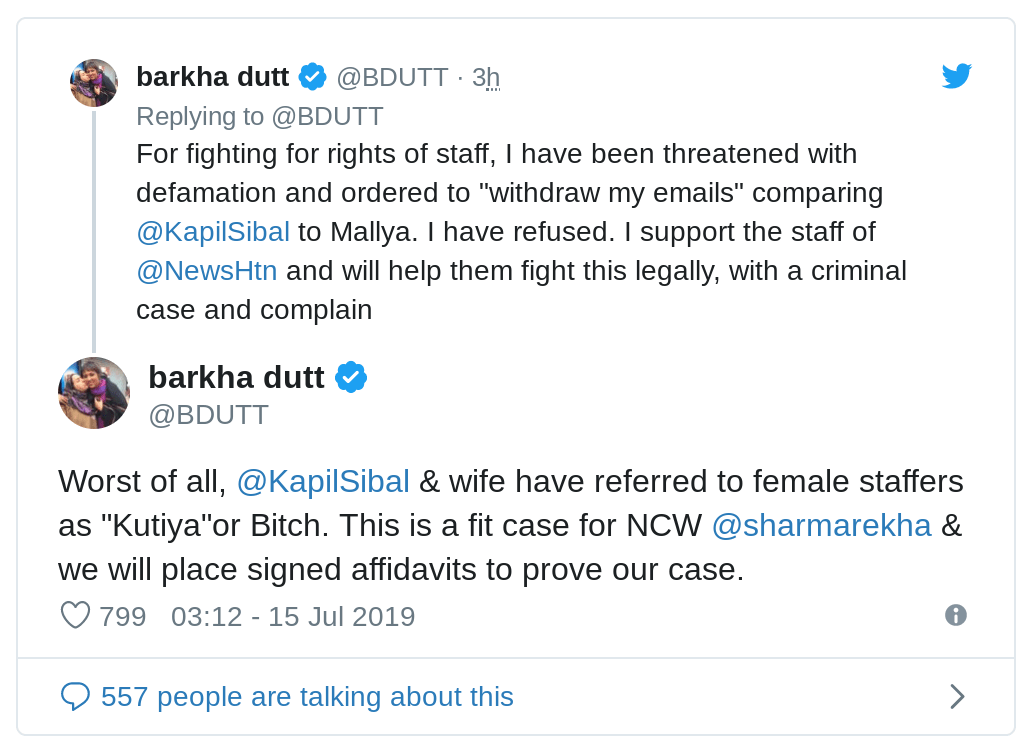This screenshot has height=752, width=1026.
Task: Expand conversation with right chevron arrow
Action: pos(956,696)
